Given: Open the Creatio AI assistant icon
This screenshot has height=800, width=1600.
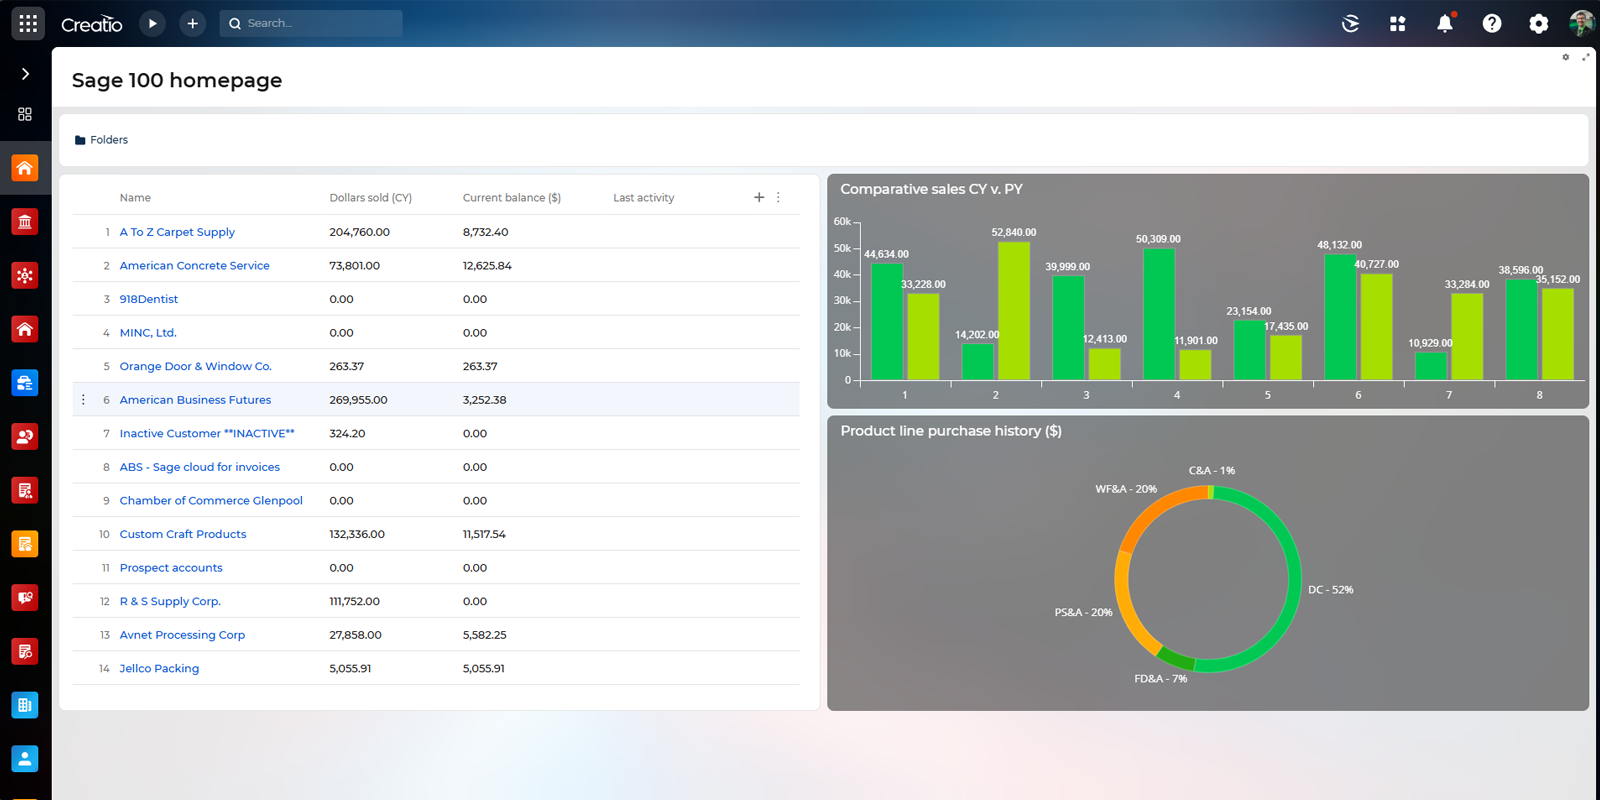Looking at the screenshot, I should (x=1350, y=23).
